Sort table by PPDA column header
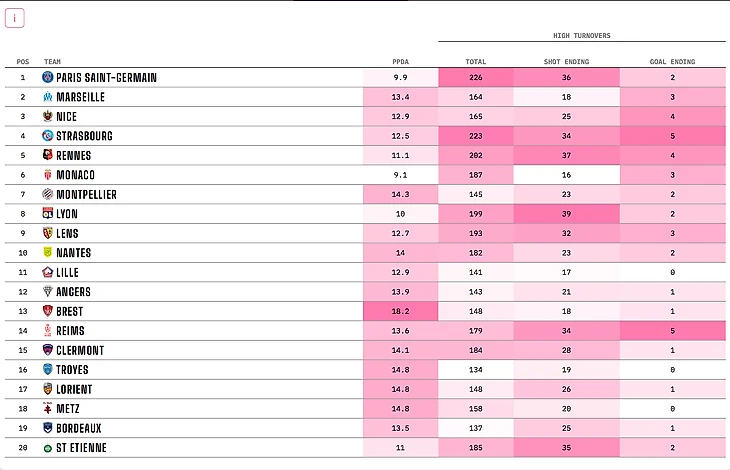Viewport: 730px width, 470px height. coord(400,62)
